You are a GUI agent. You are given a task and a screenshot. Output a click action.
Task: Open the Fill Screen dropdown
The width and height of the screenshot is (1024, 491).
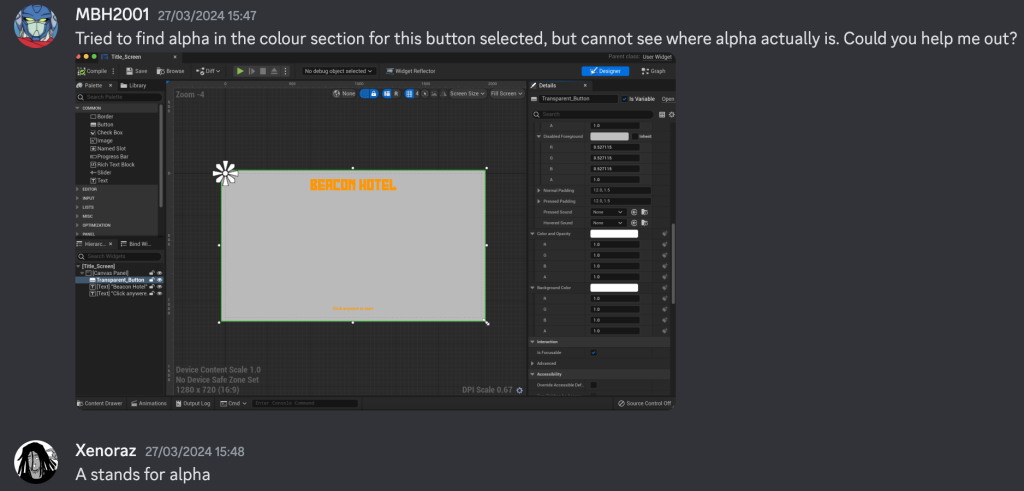(x=505, y=93)
